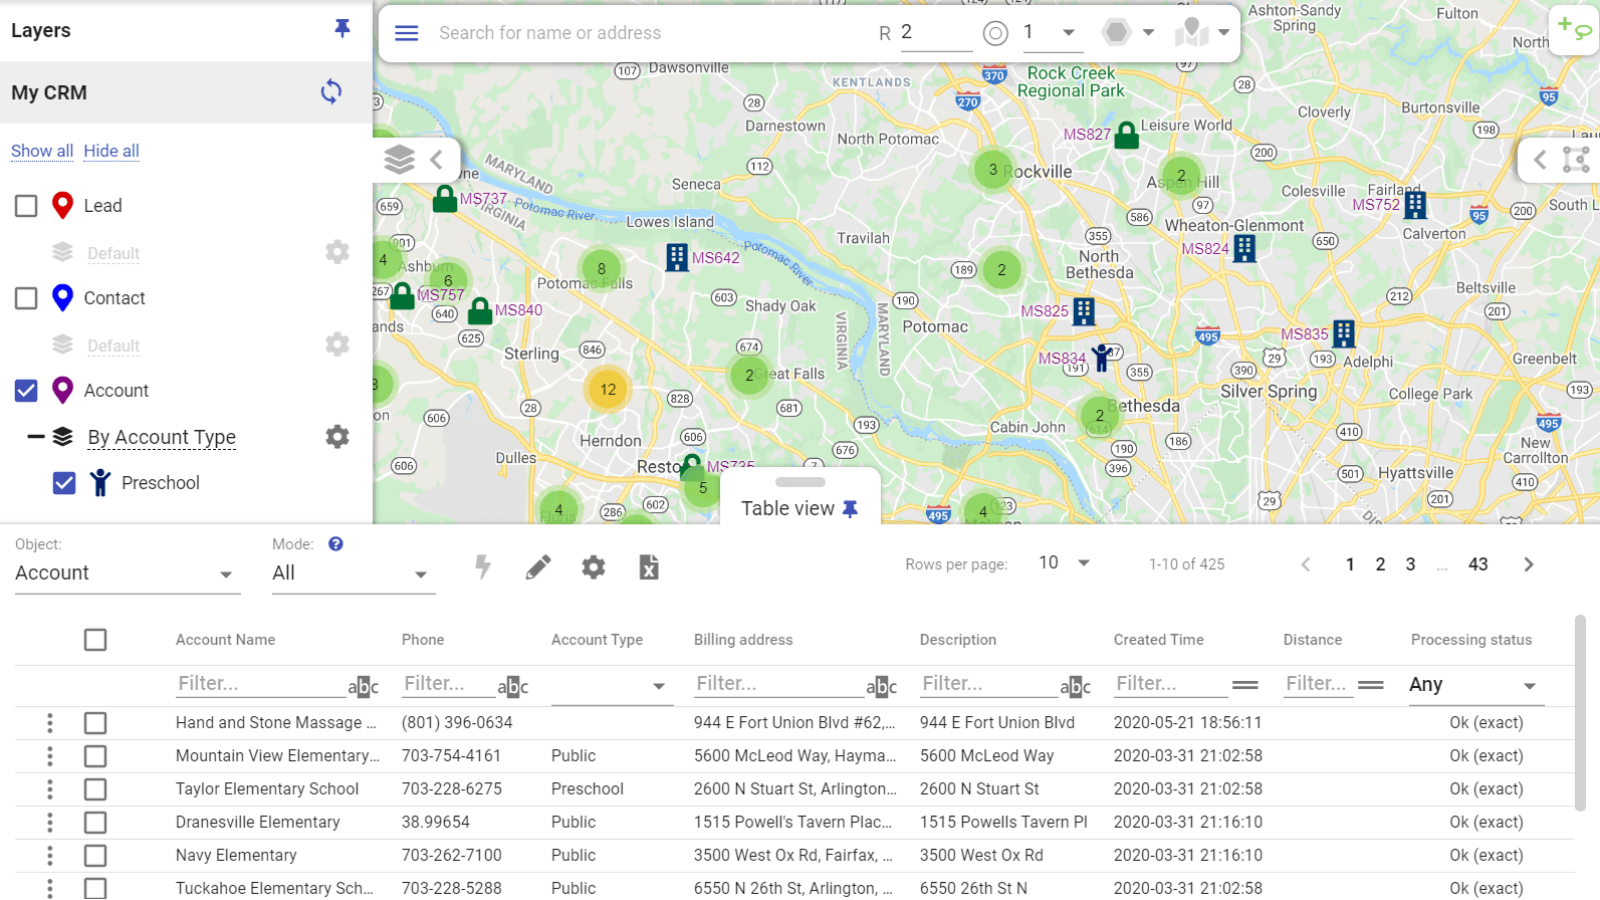Open settings gear for By Account Type
Image resolution: width=1600 pixels, height=900 pixels.
pos(337,436)
